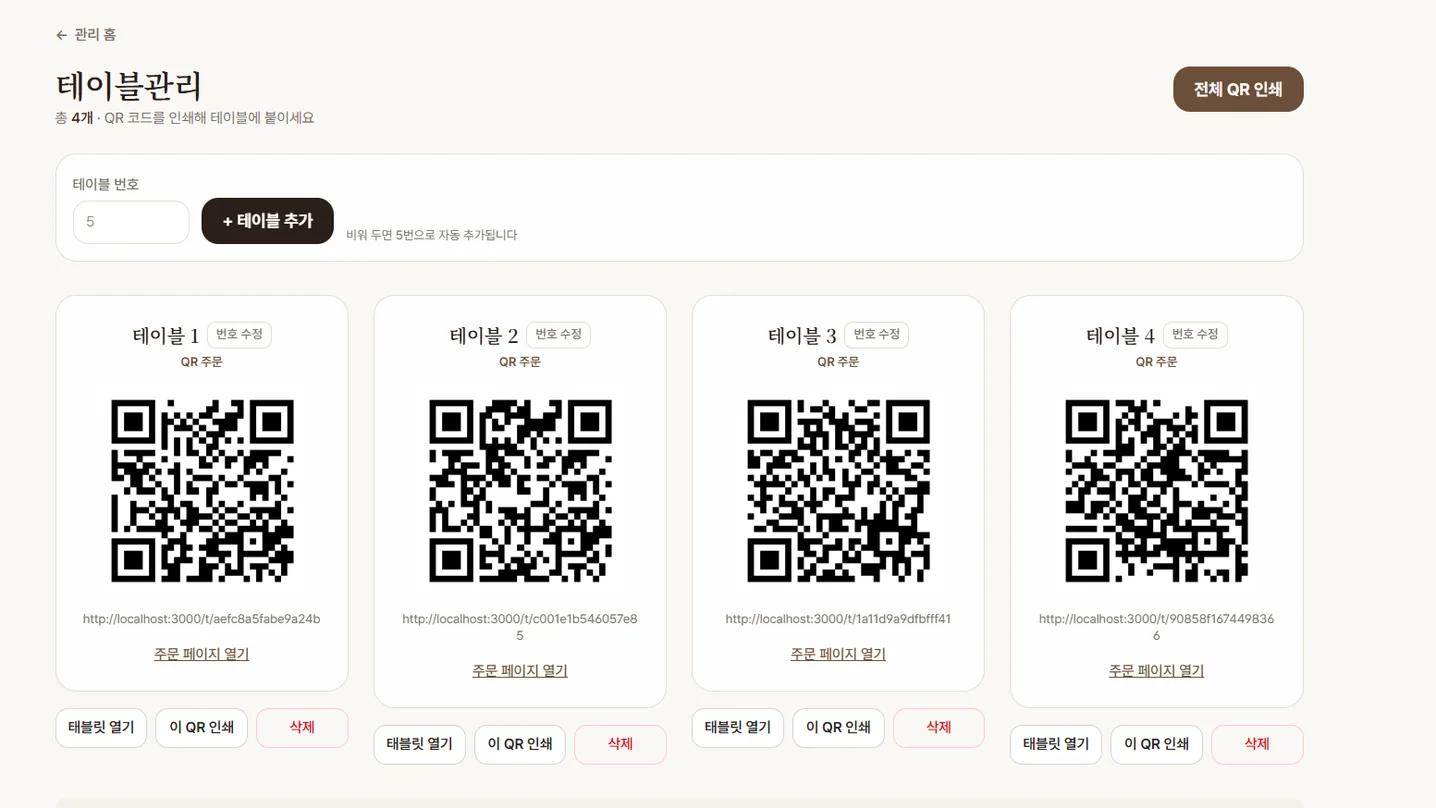Edit number of 테이블 4 via 번호 수정
The width and height of the screenshot is (1436, 808).
(1195, 334)
